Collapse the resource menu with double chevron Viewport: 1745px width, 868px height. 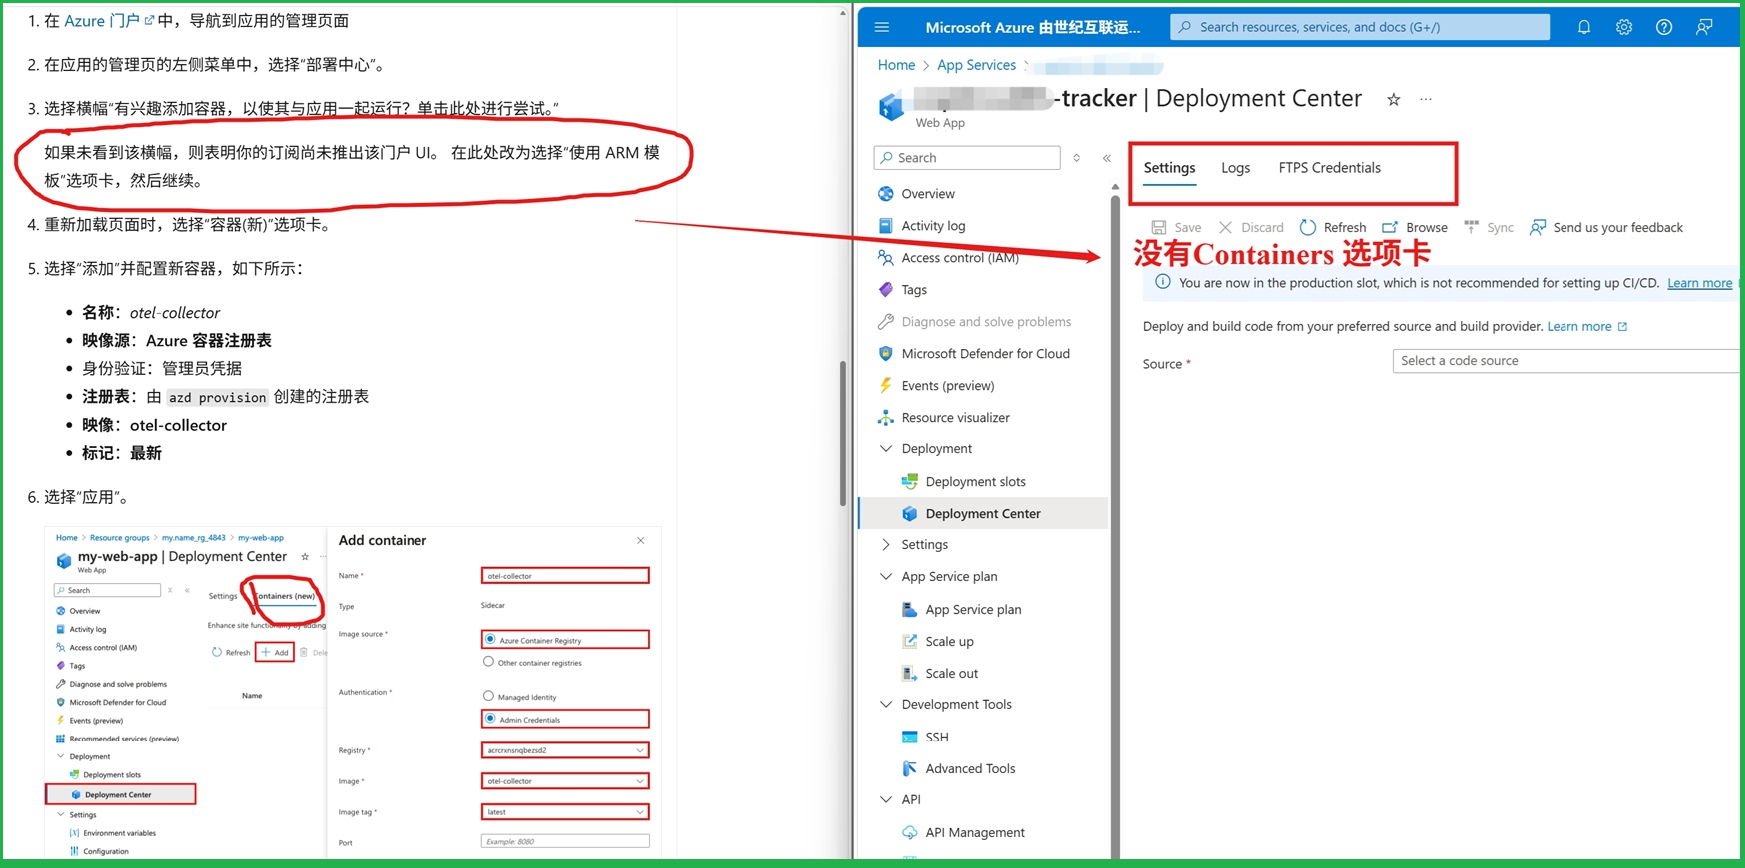point(1107,158)
